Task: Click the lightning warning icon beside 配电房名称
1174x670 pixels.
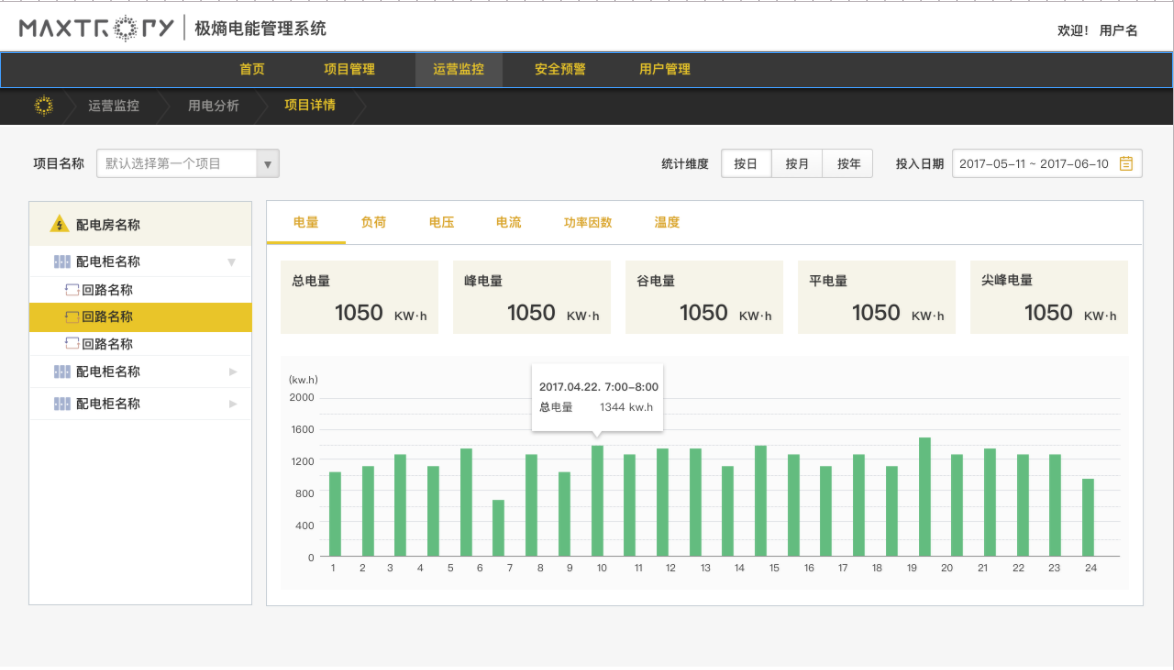Action: [x=59, y=224]
